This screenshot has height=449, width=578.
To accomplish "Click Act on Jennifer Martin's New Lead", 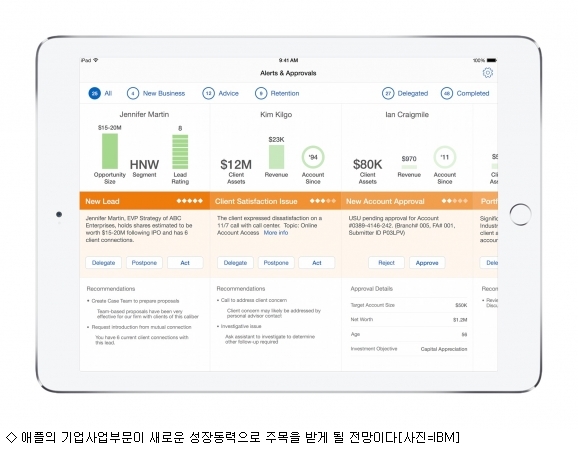I will (x=185, y=262).
